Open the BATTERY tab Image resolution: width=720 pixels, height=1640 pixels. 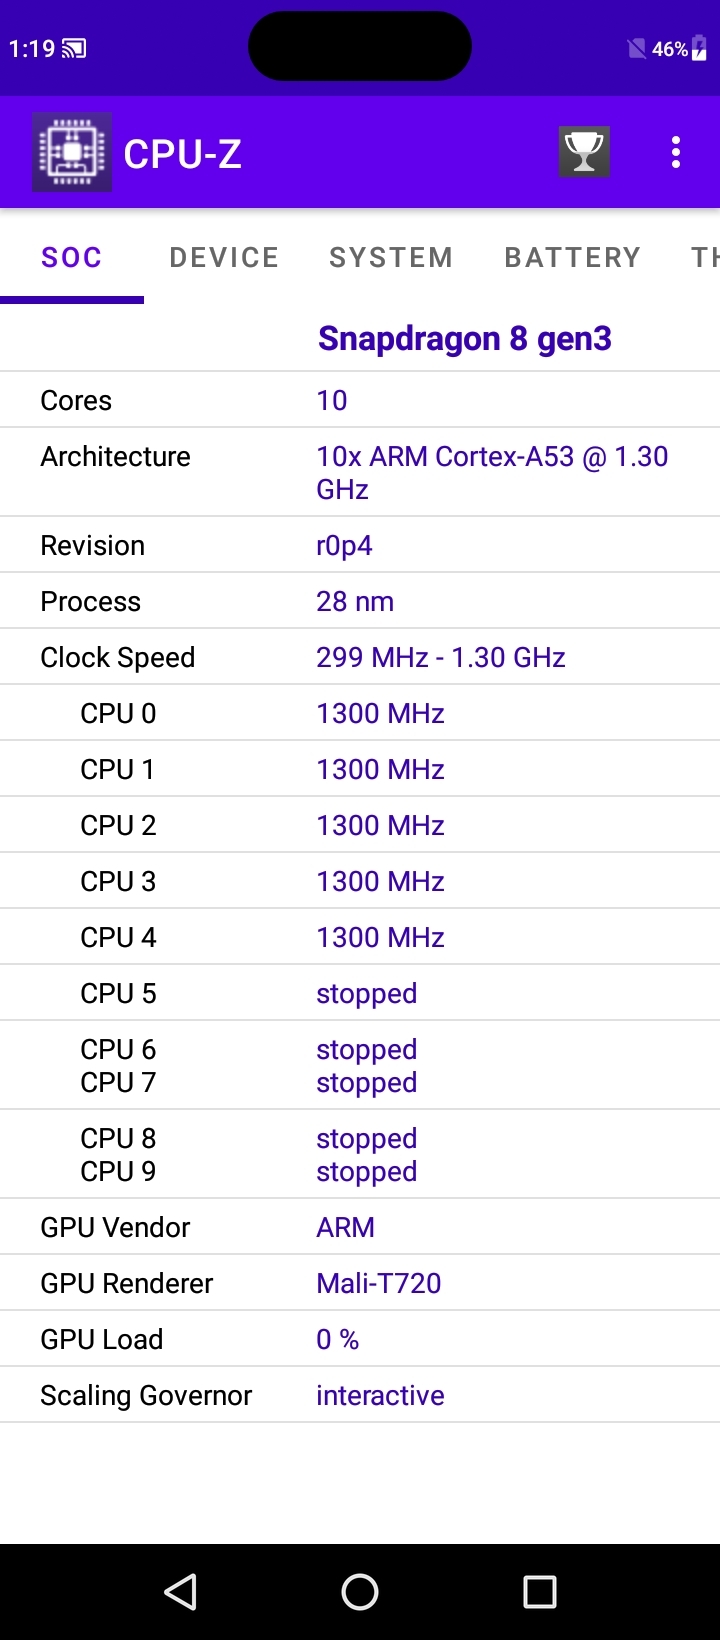tap(572, 258)
